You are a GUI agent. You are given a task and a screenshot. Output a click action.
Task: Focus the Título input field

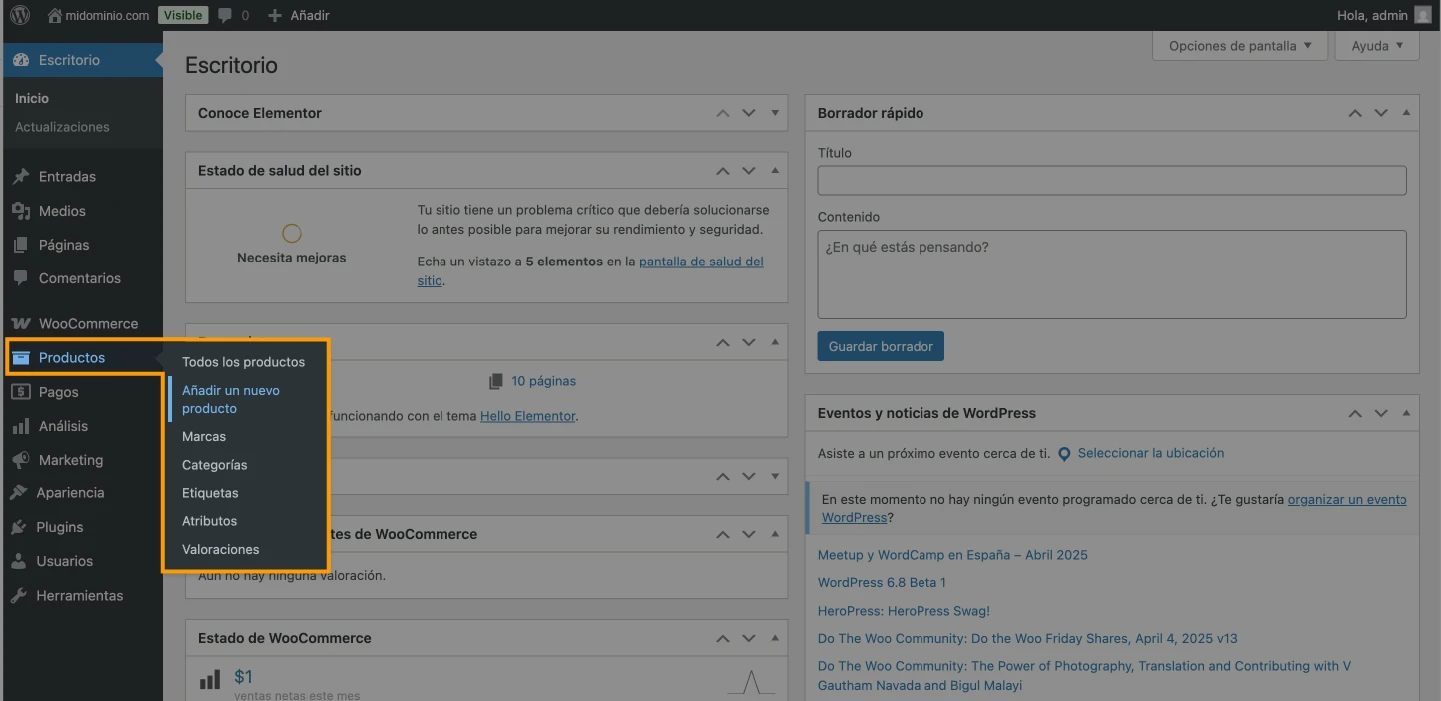pyautogui.click(x=1112, y=181)
